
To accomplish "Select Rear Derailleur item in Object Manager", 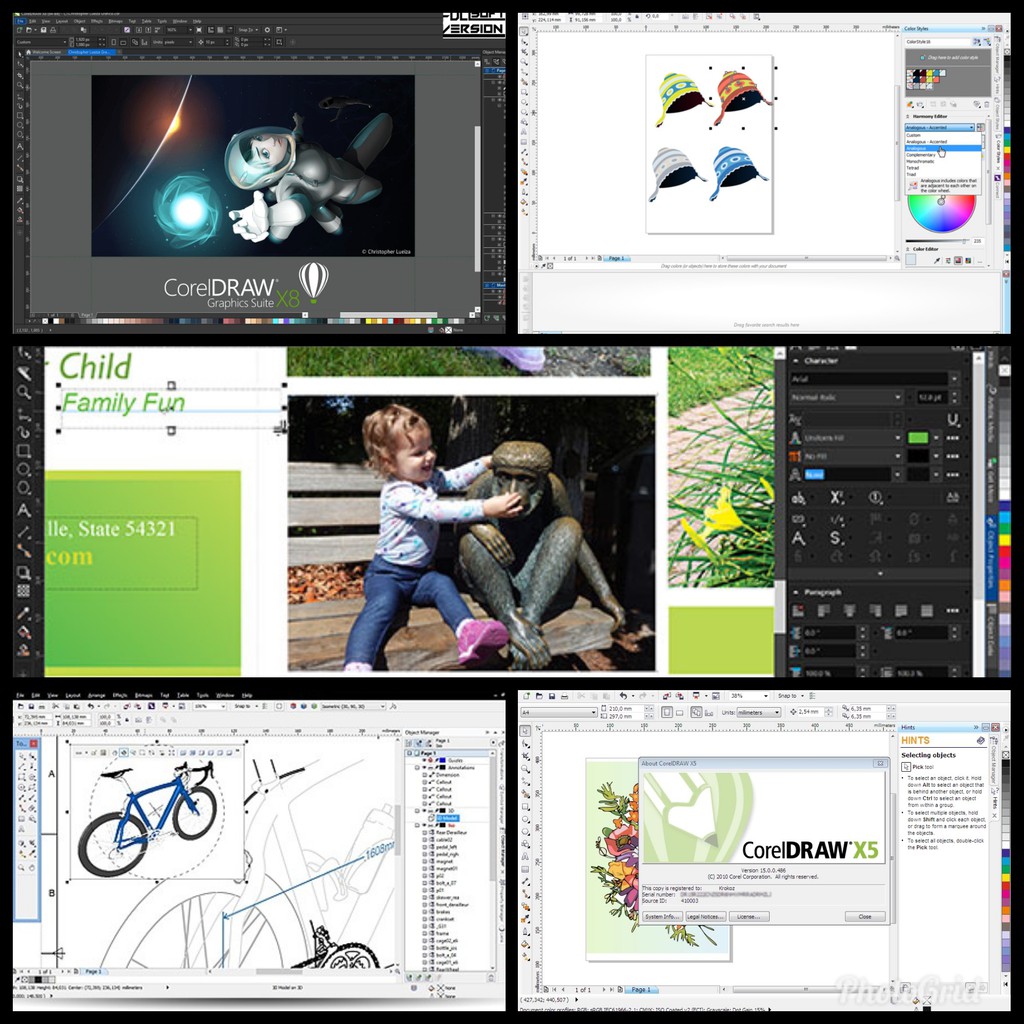I will pyautogui.click(x=452, y=833).
